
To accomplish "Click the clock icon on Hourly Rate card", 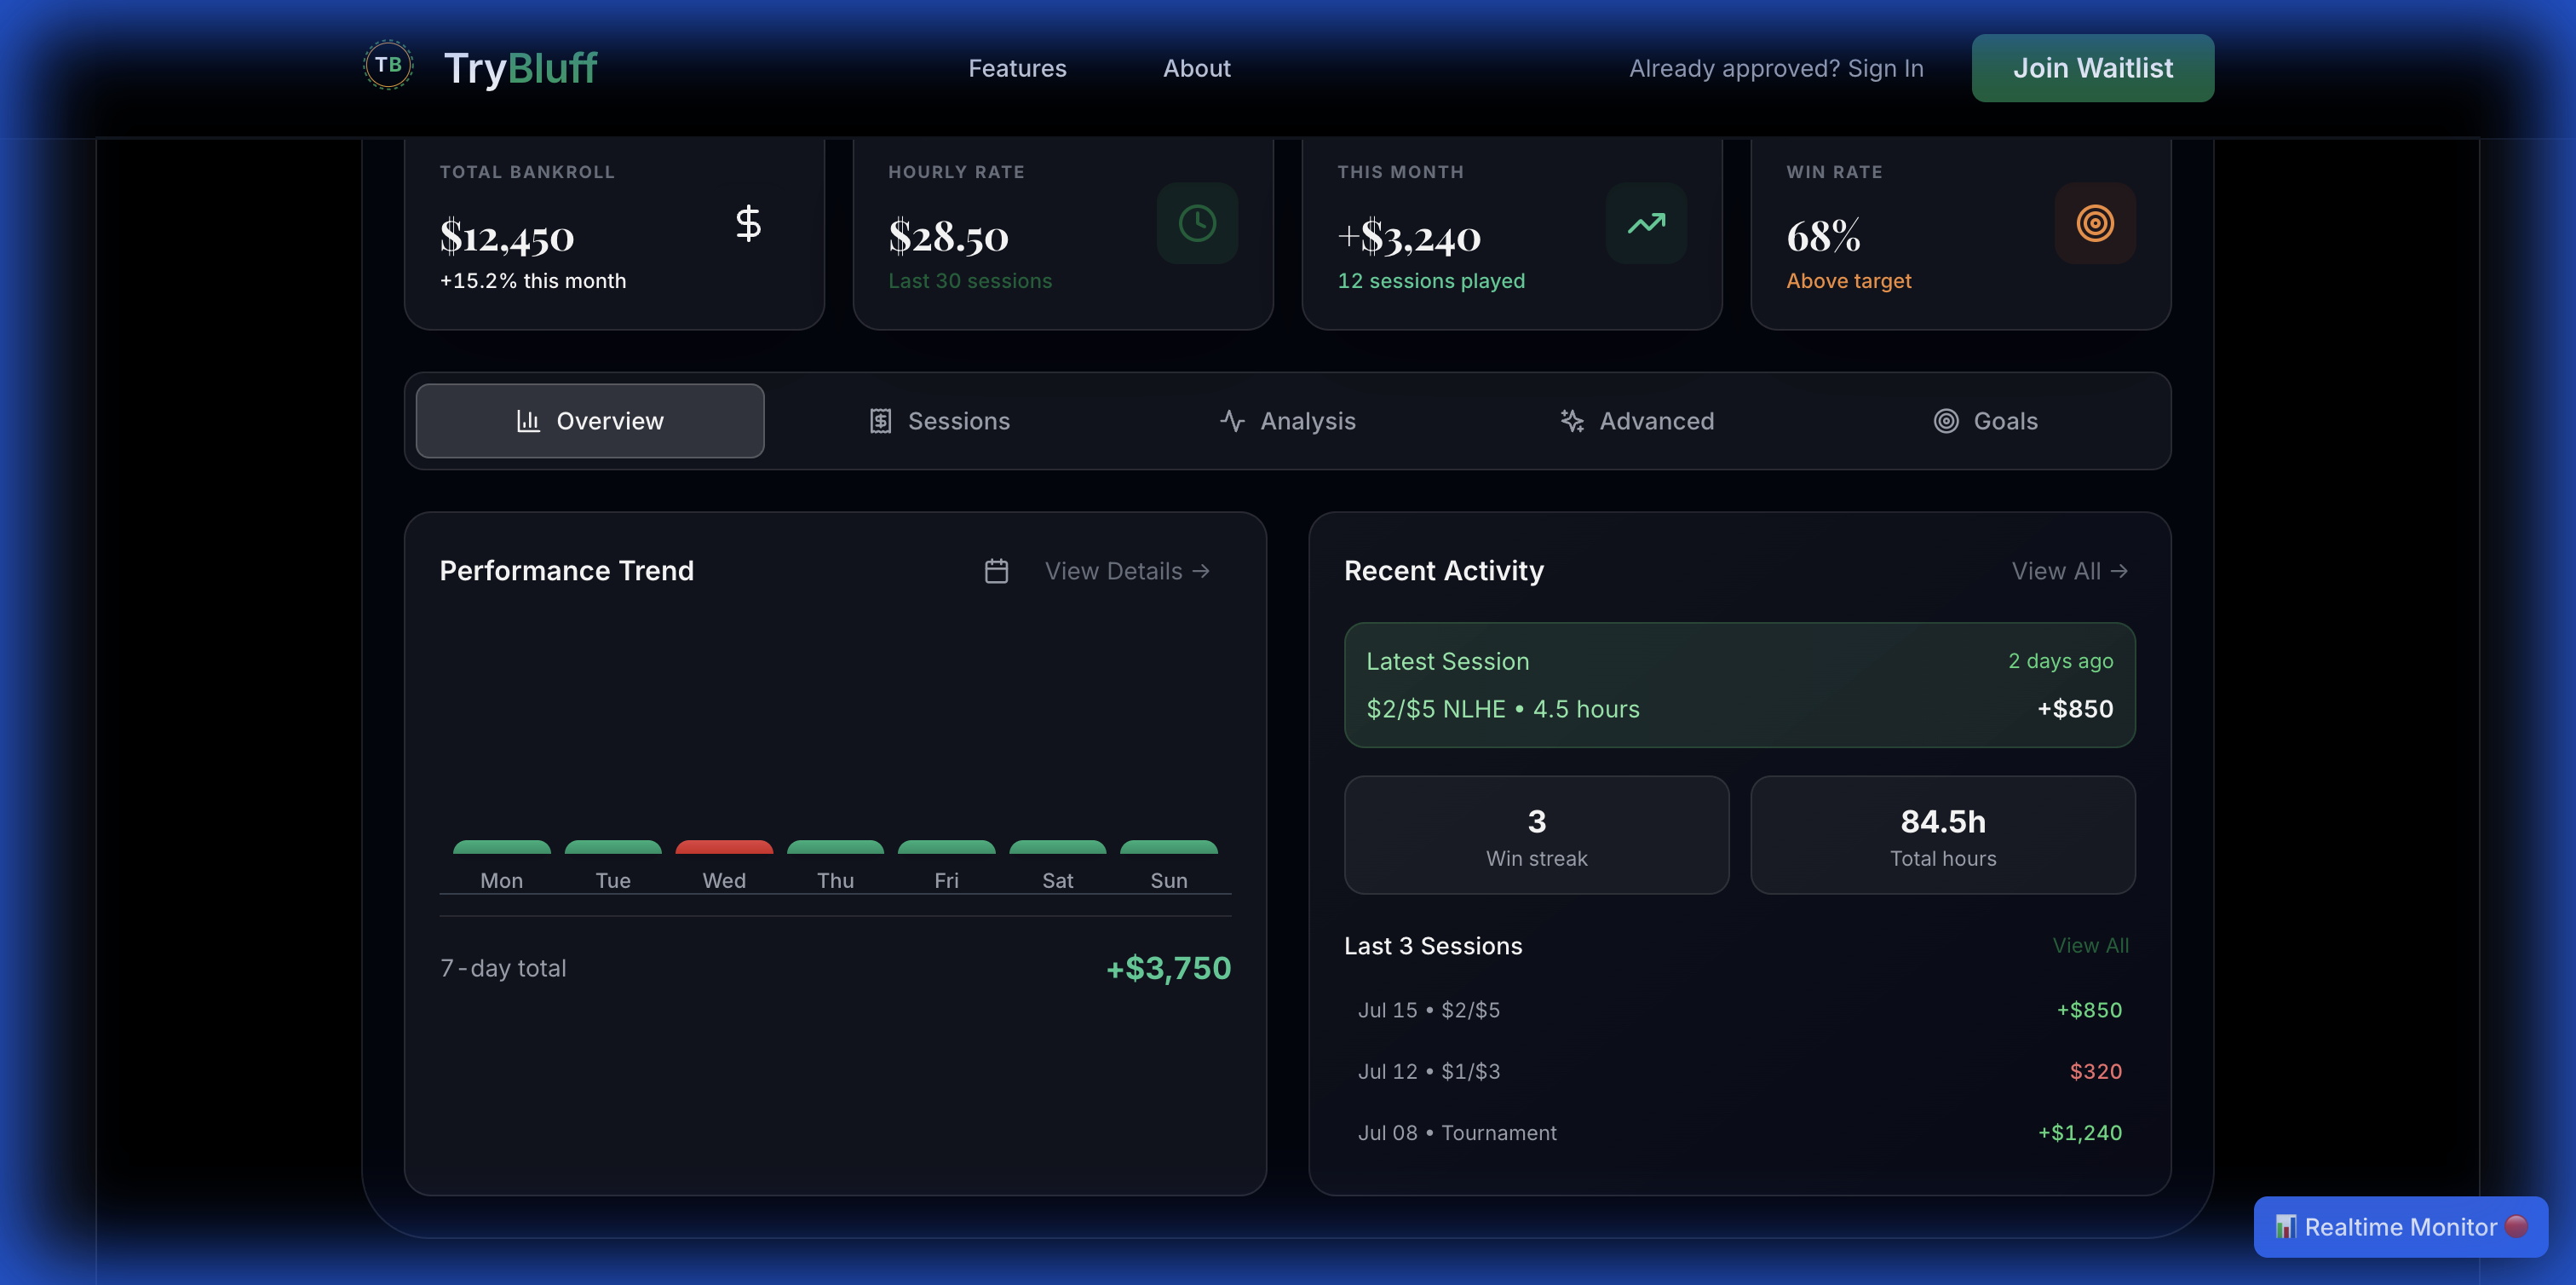I will (1197, 223).
